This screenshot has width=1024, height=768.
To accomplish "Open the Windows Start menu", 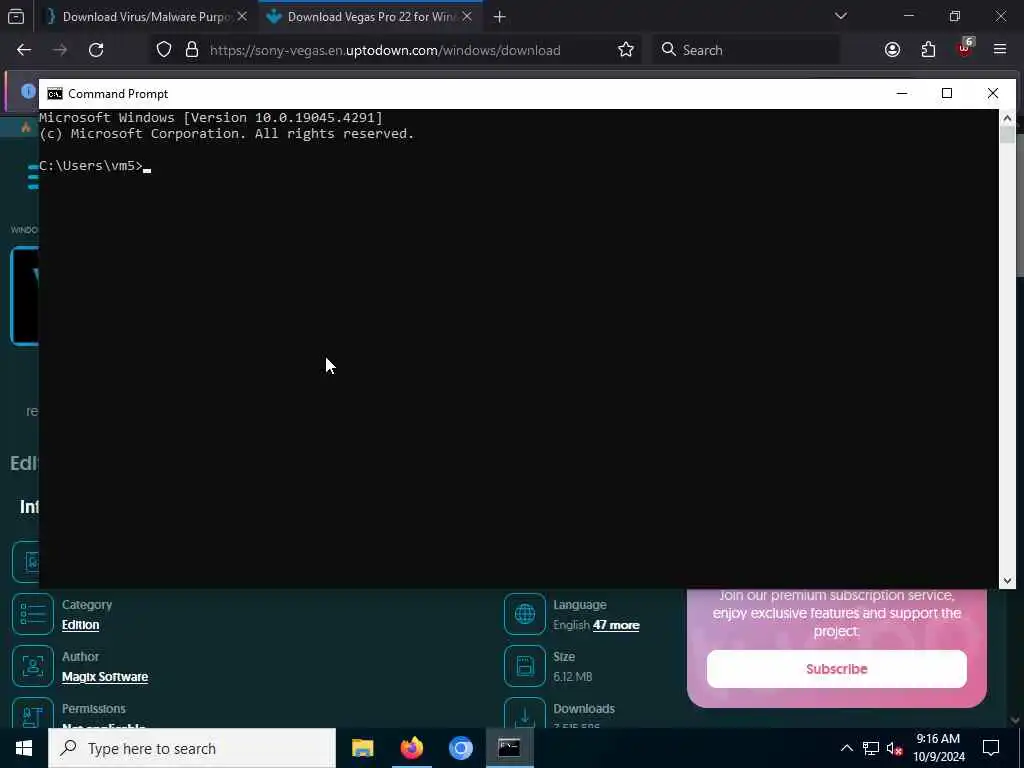I will (24, 748).
